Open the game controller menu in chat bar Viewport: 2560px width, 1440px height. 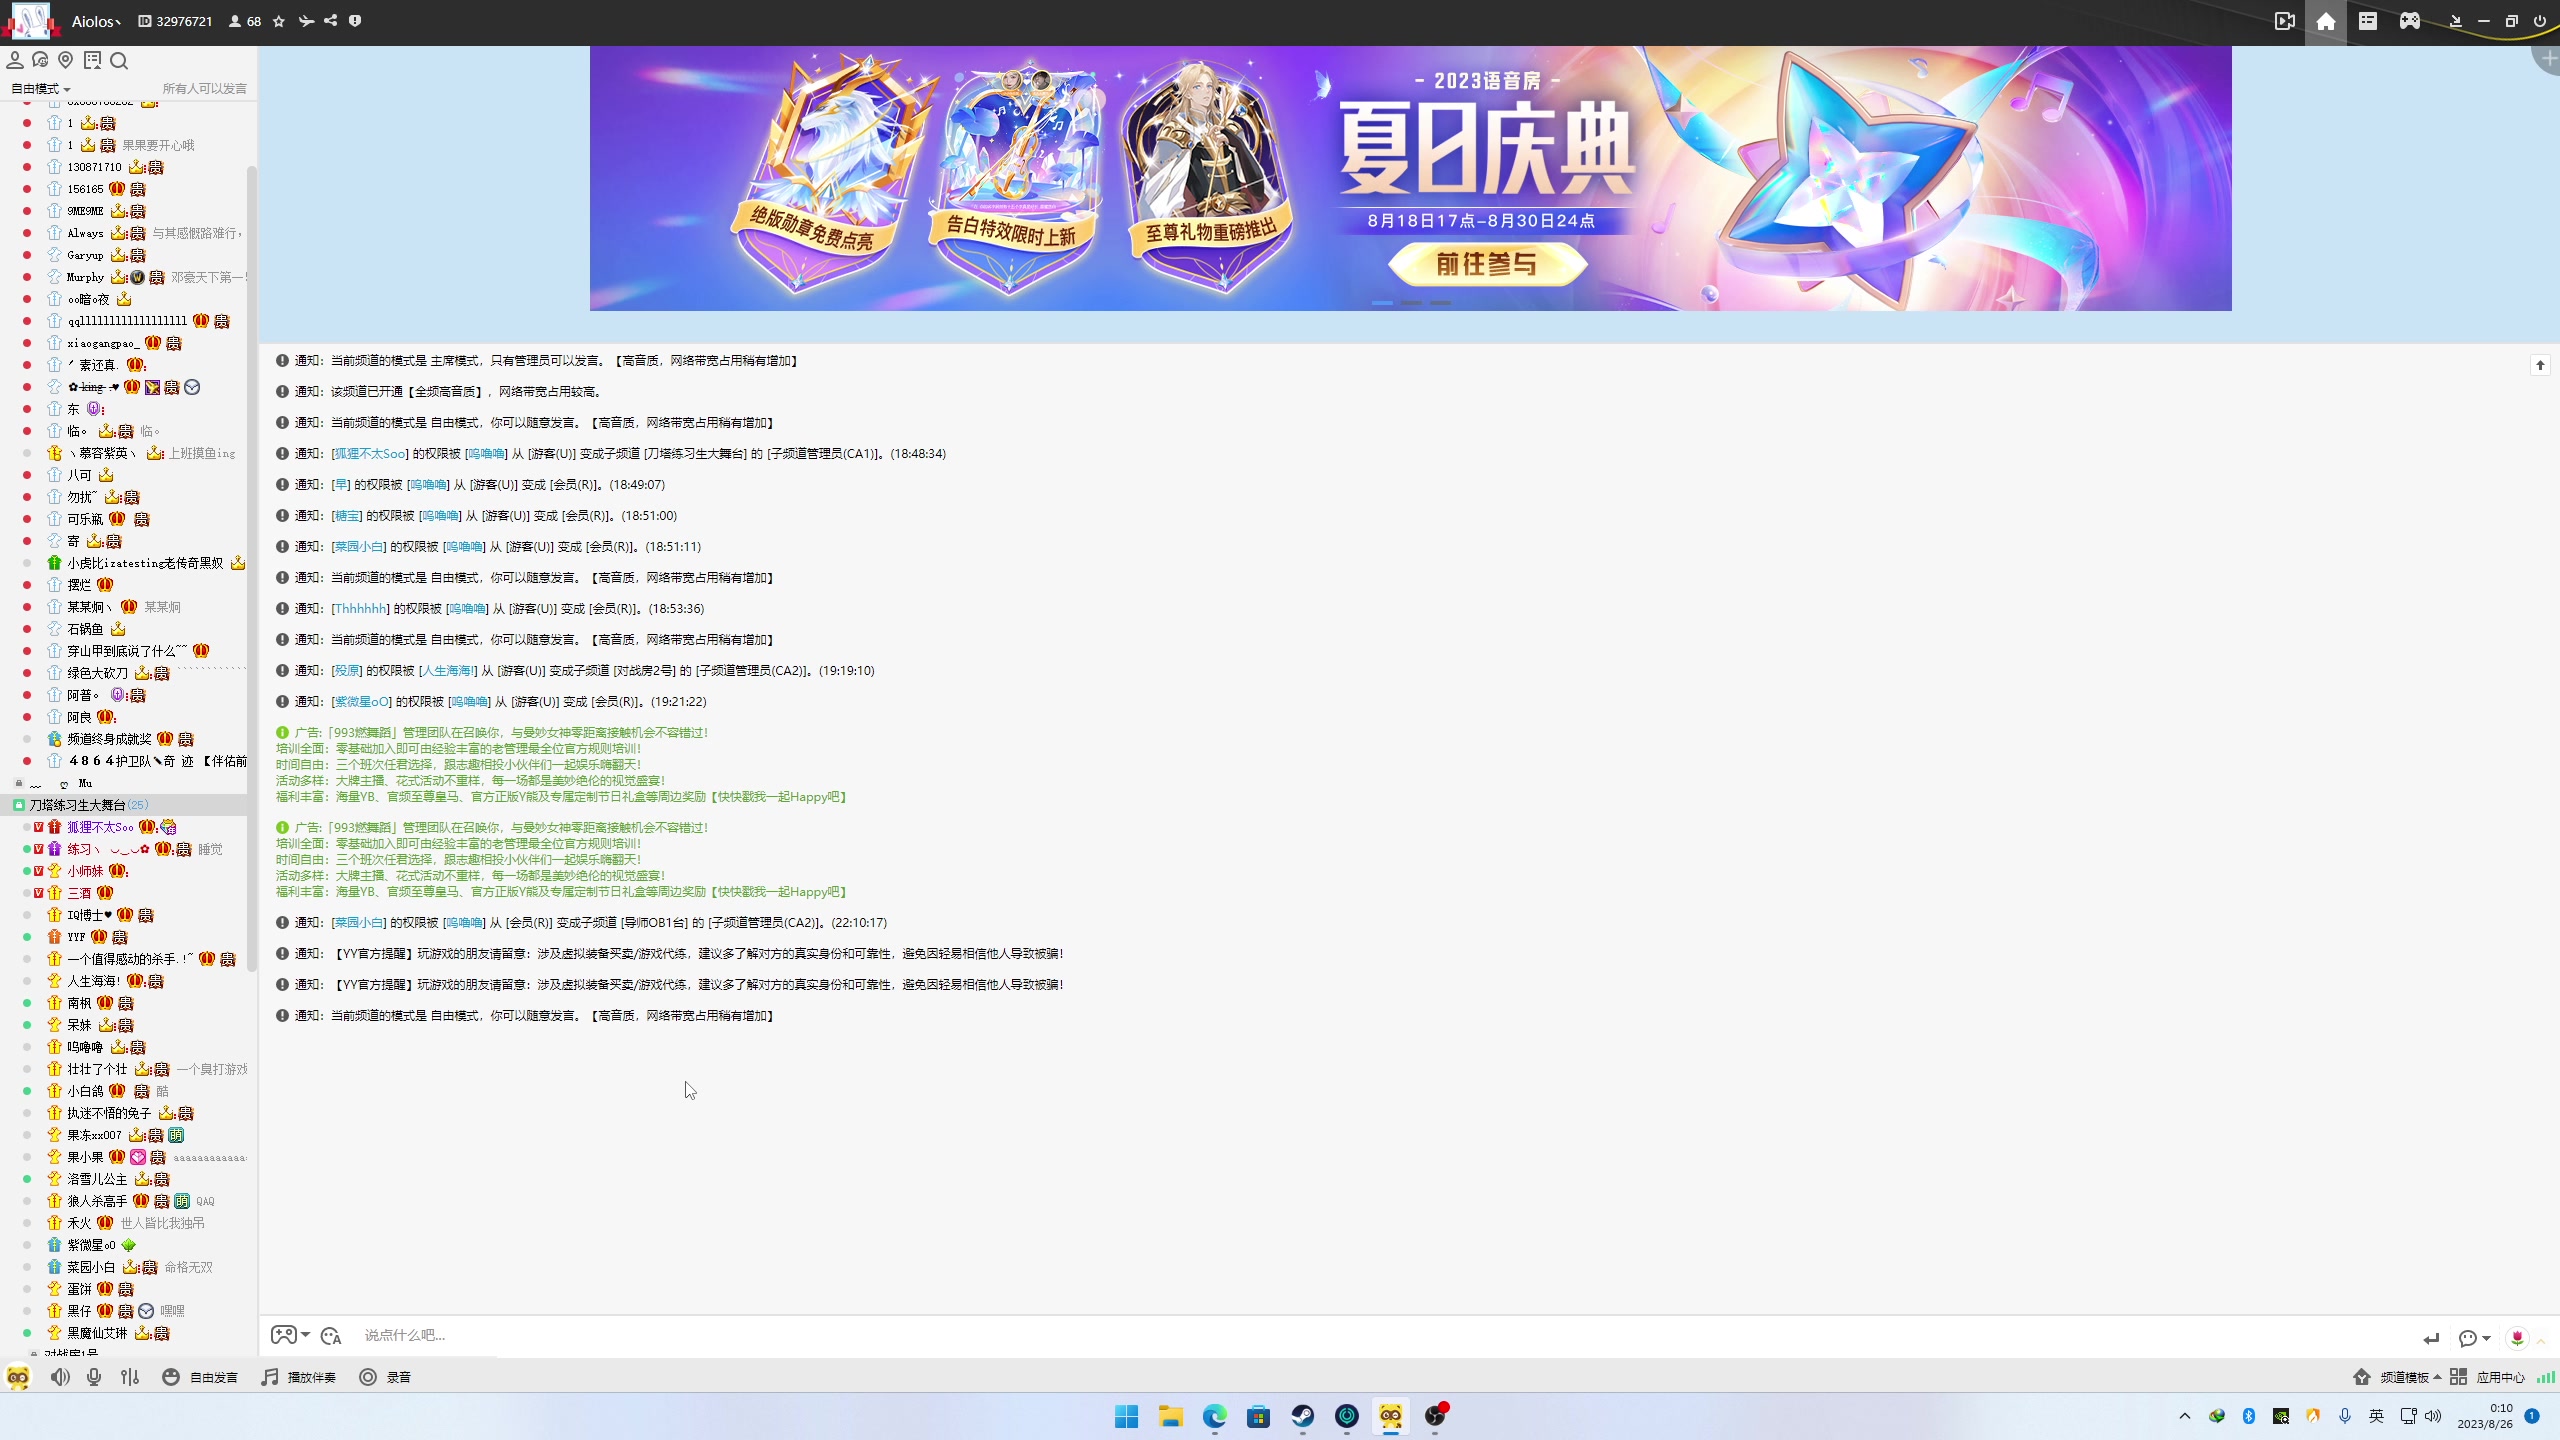pos(290,1335)
